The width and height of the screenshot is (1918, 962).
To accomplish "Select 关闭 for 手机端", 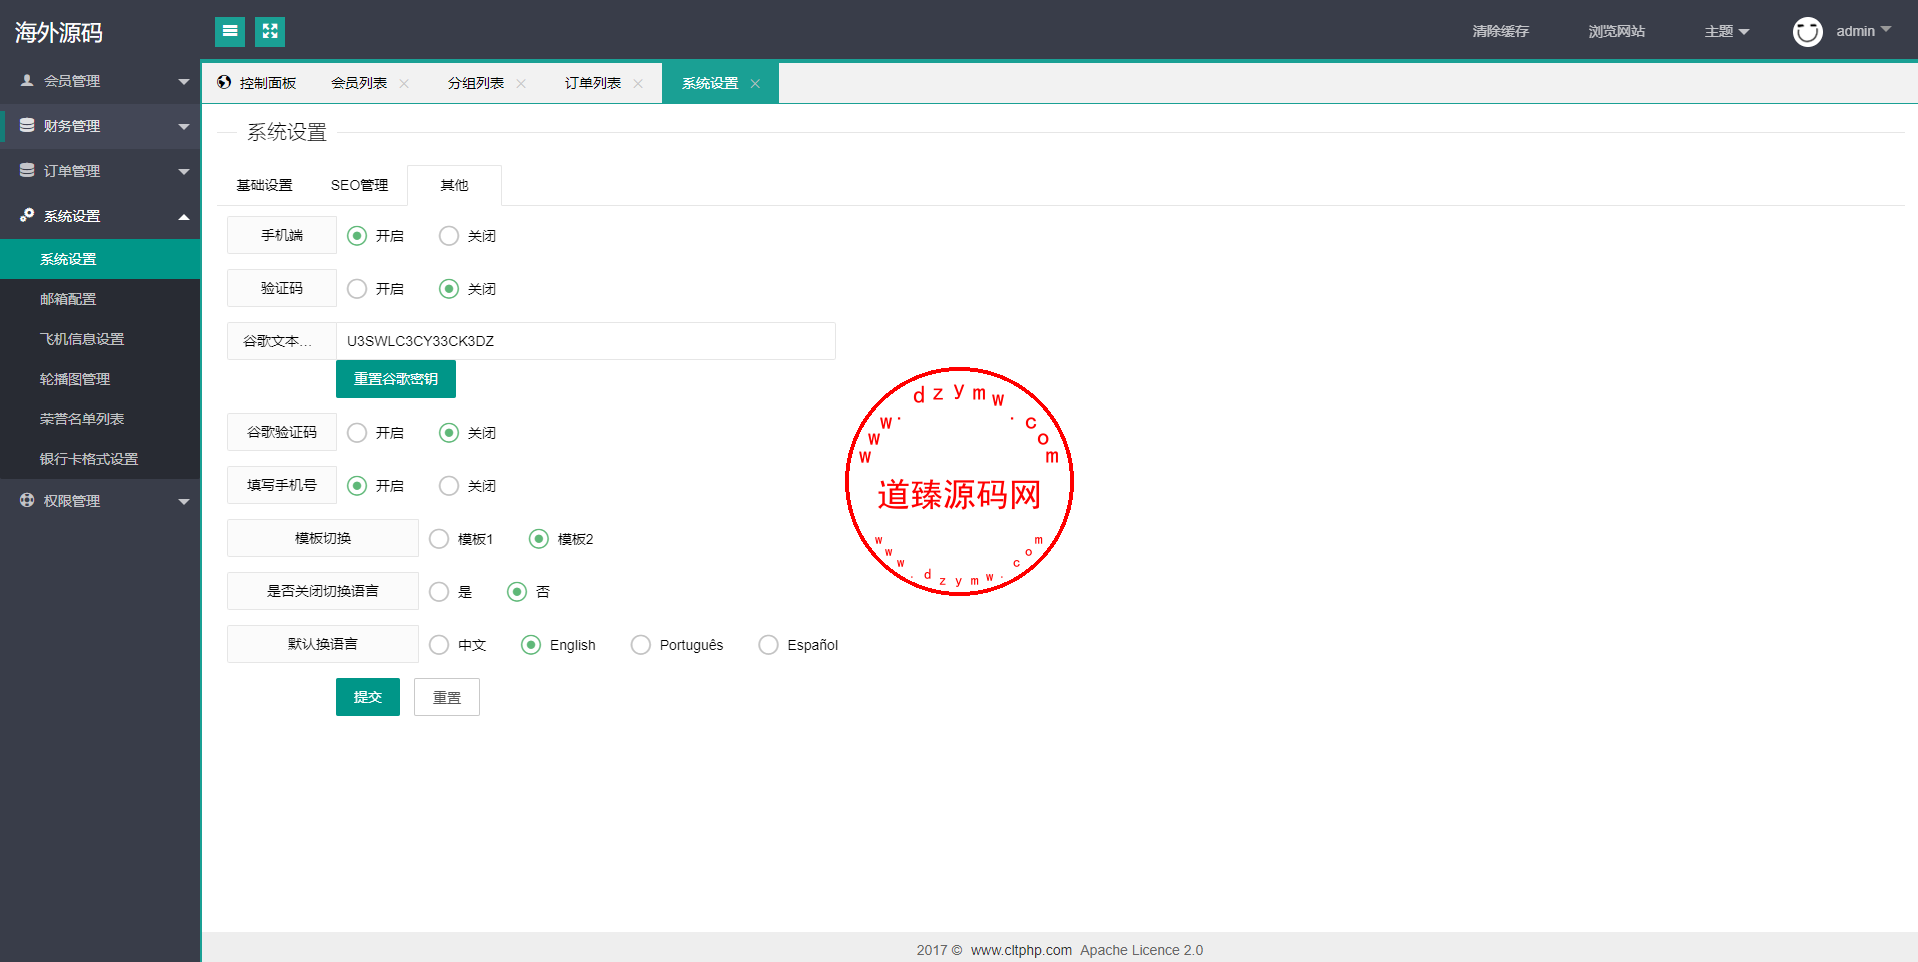I will tap(449, 236).
